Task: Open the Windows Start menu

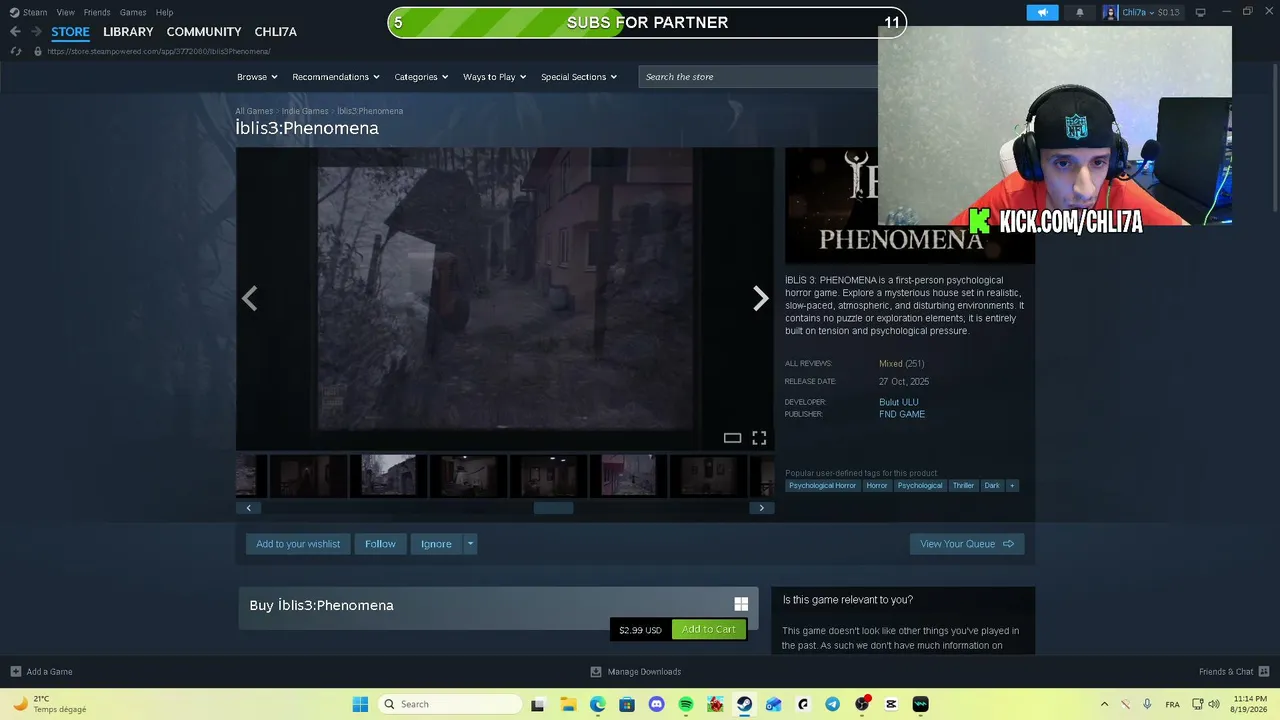Action: click(360, 704)
